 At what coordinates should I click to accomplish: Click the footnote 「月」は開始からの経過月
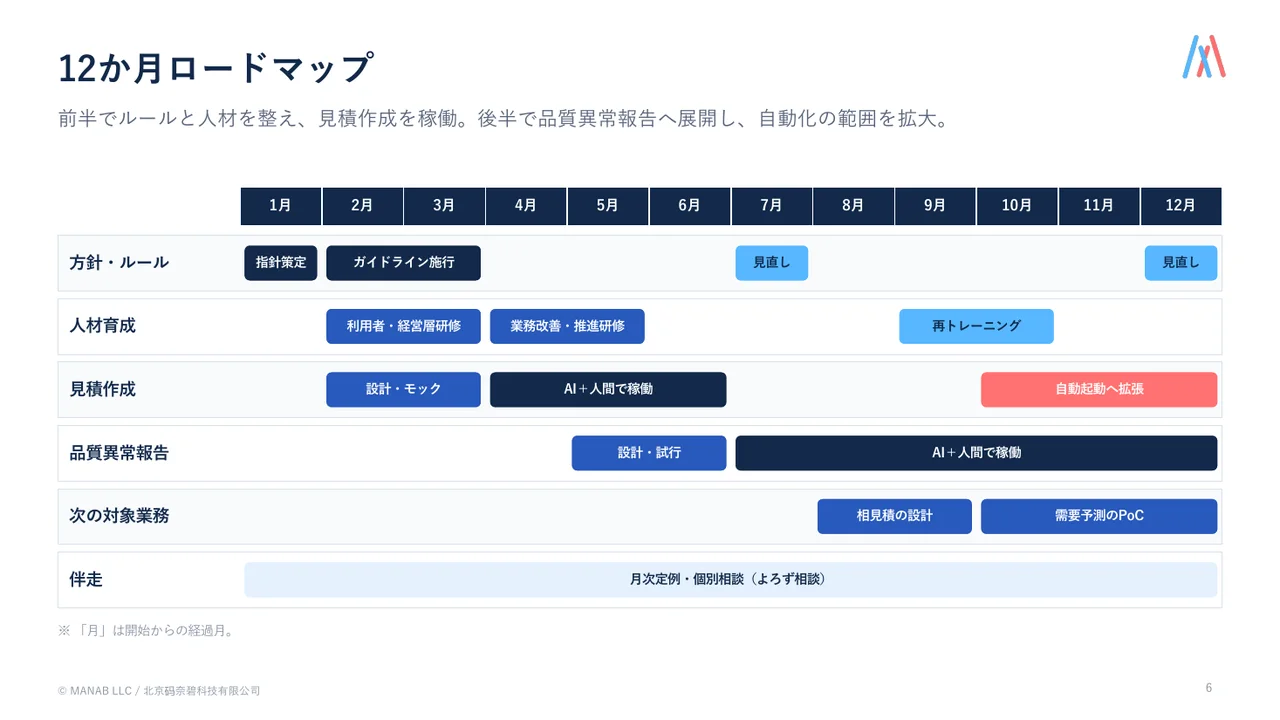[x=146, y=631]
